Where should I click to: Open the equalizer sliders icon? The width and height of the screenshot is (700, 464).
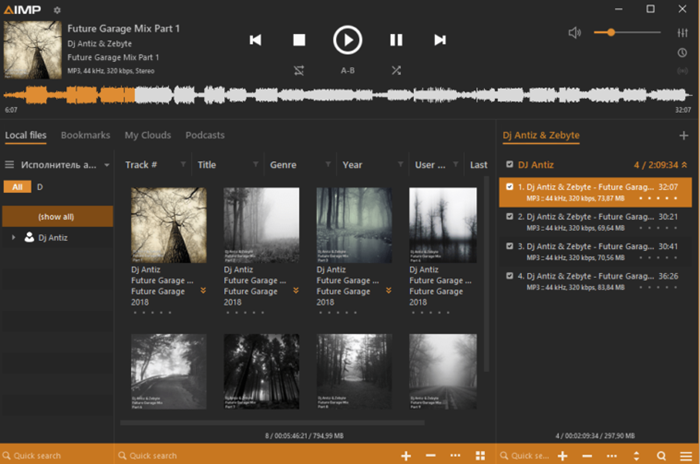tap(682, 33)
